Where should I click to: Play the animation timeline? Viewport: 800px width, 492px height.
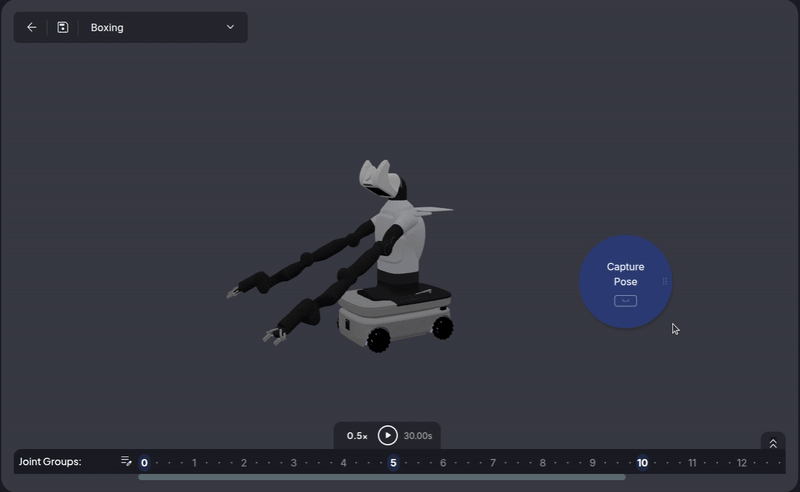coord(388,435)
